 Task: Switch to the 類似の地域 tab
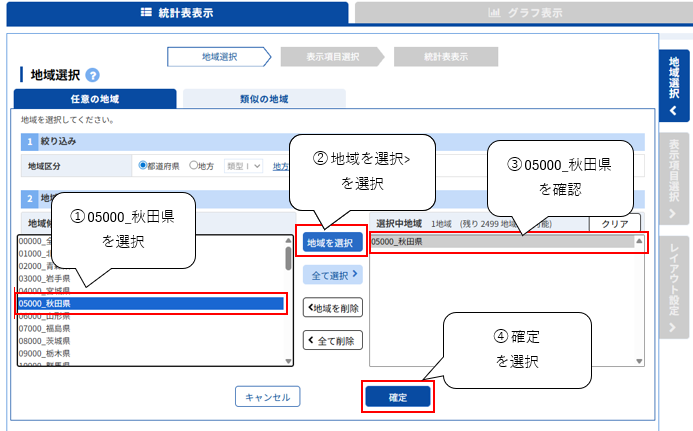(x=264, y=99)
